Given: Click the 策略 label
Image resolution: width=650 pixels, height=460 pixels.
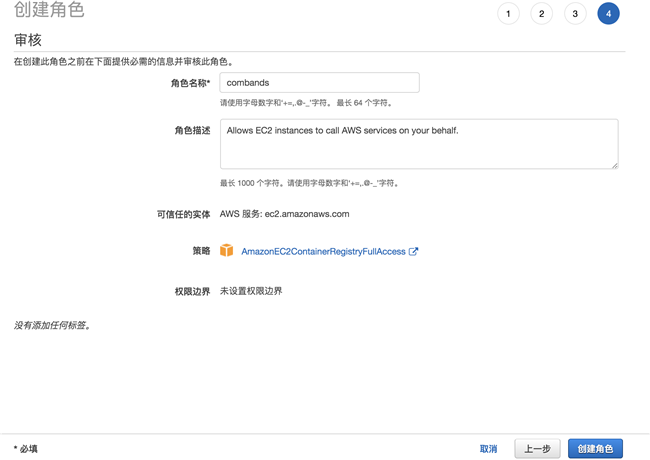Looking at the screenshot, I should (x=201, y=251).
